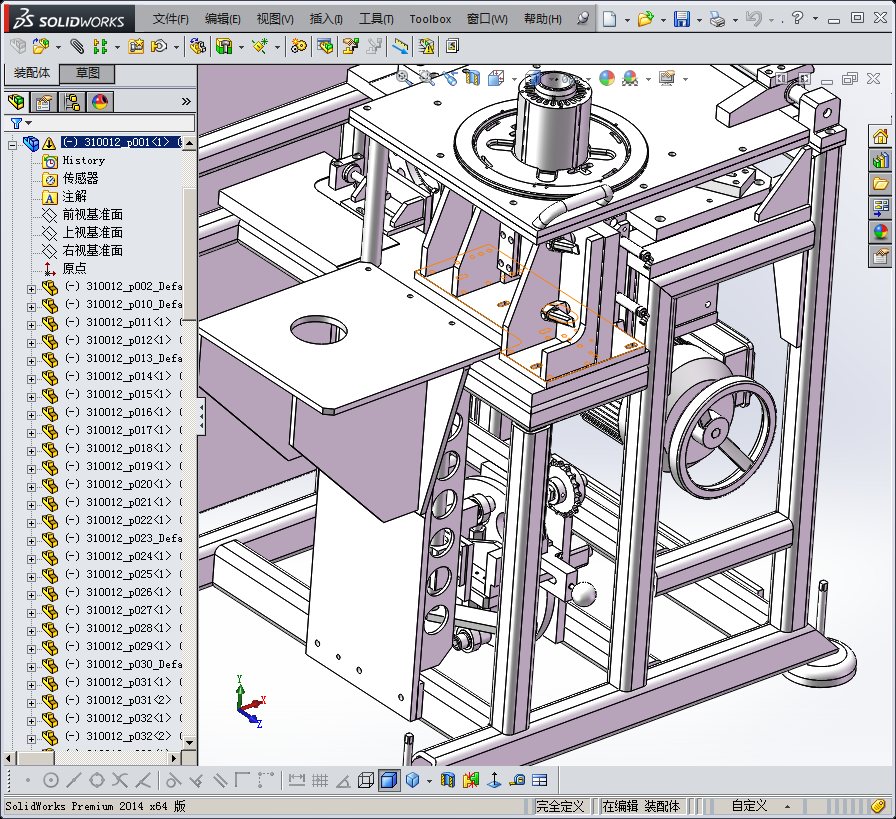Screen dimensions: 896x819
Task: Save the assembly with the floppy disk icon
Action: tap(681, 19)
